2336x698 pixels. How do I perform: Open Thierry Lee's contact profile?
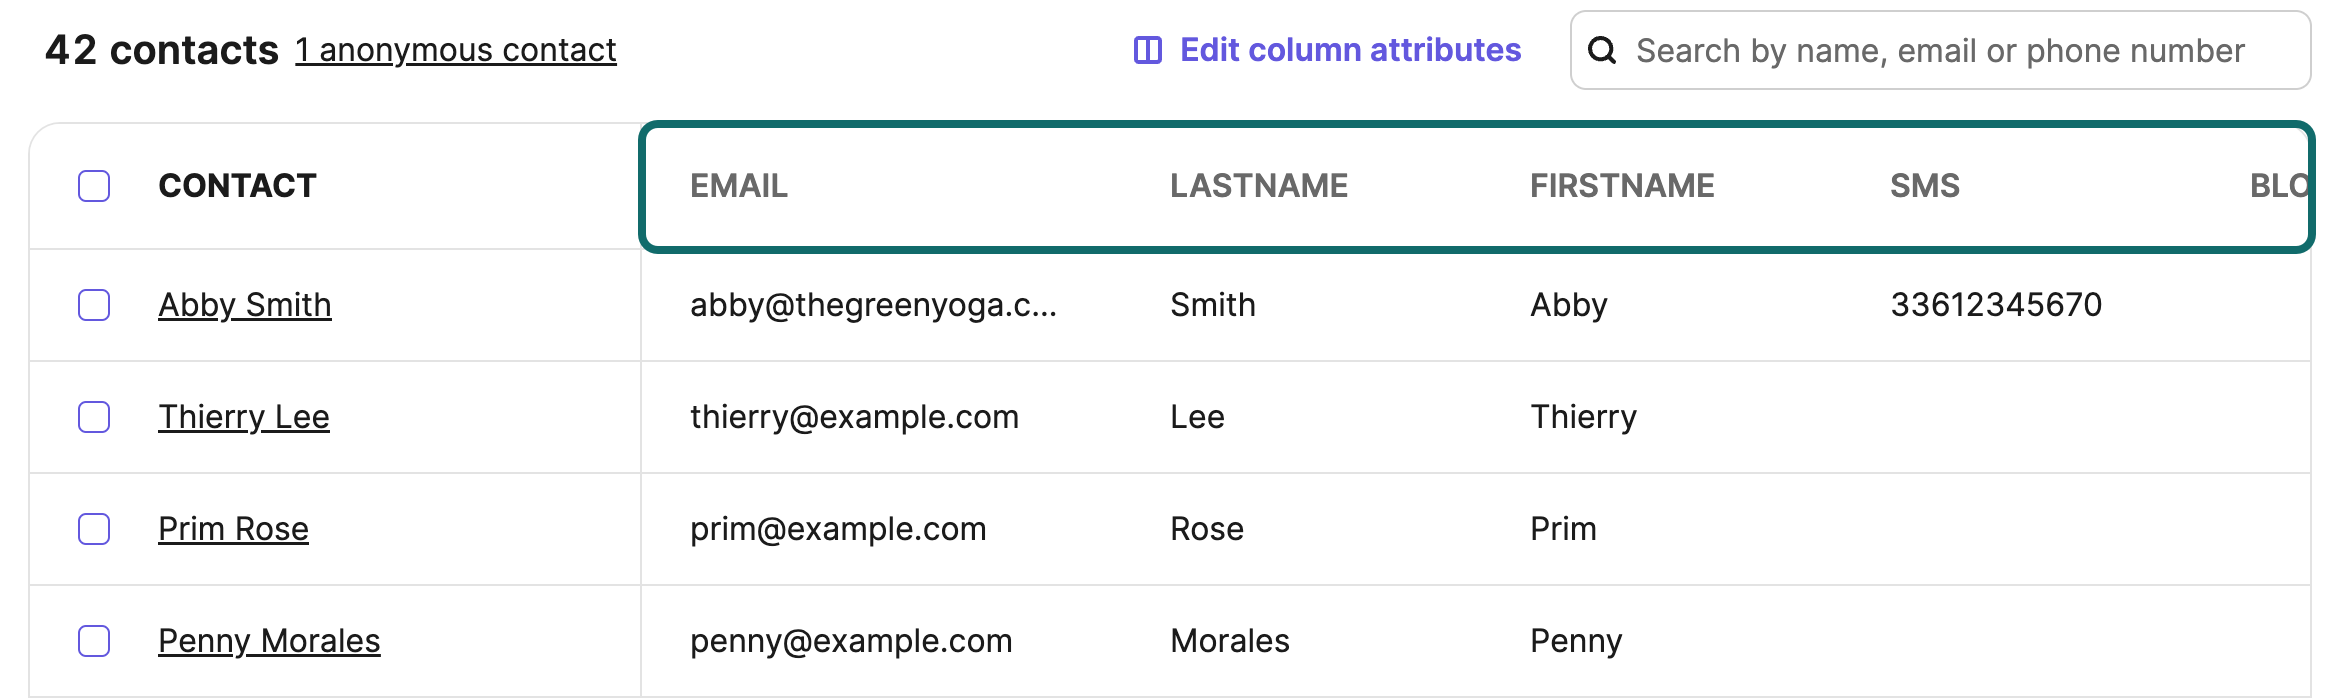point(244,417)
